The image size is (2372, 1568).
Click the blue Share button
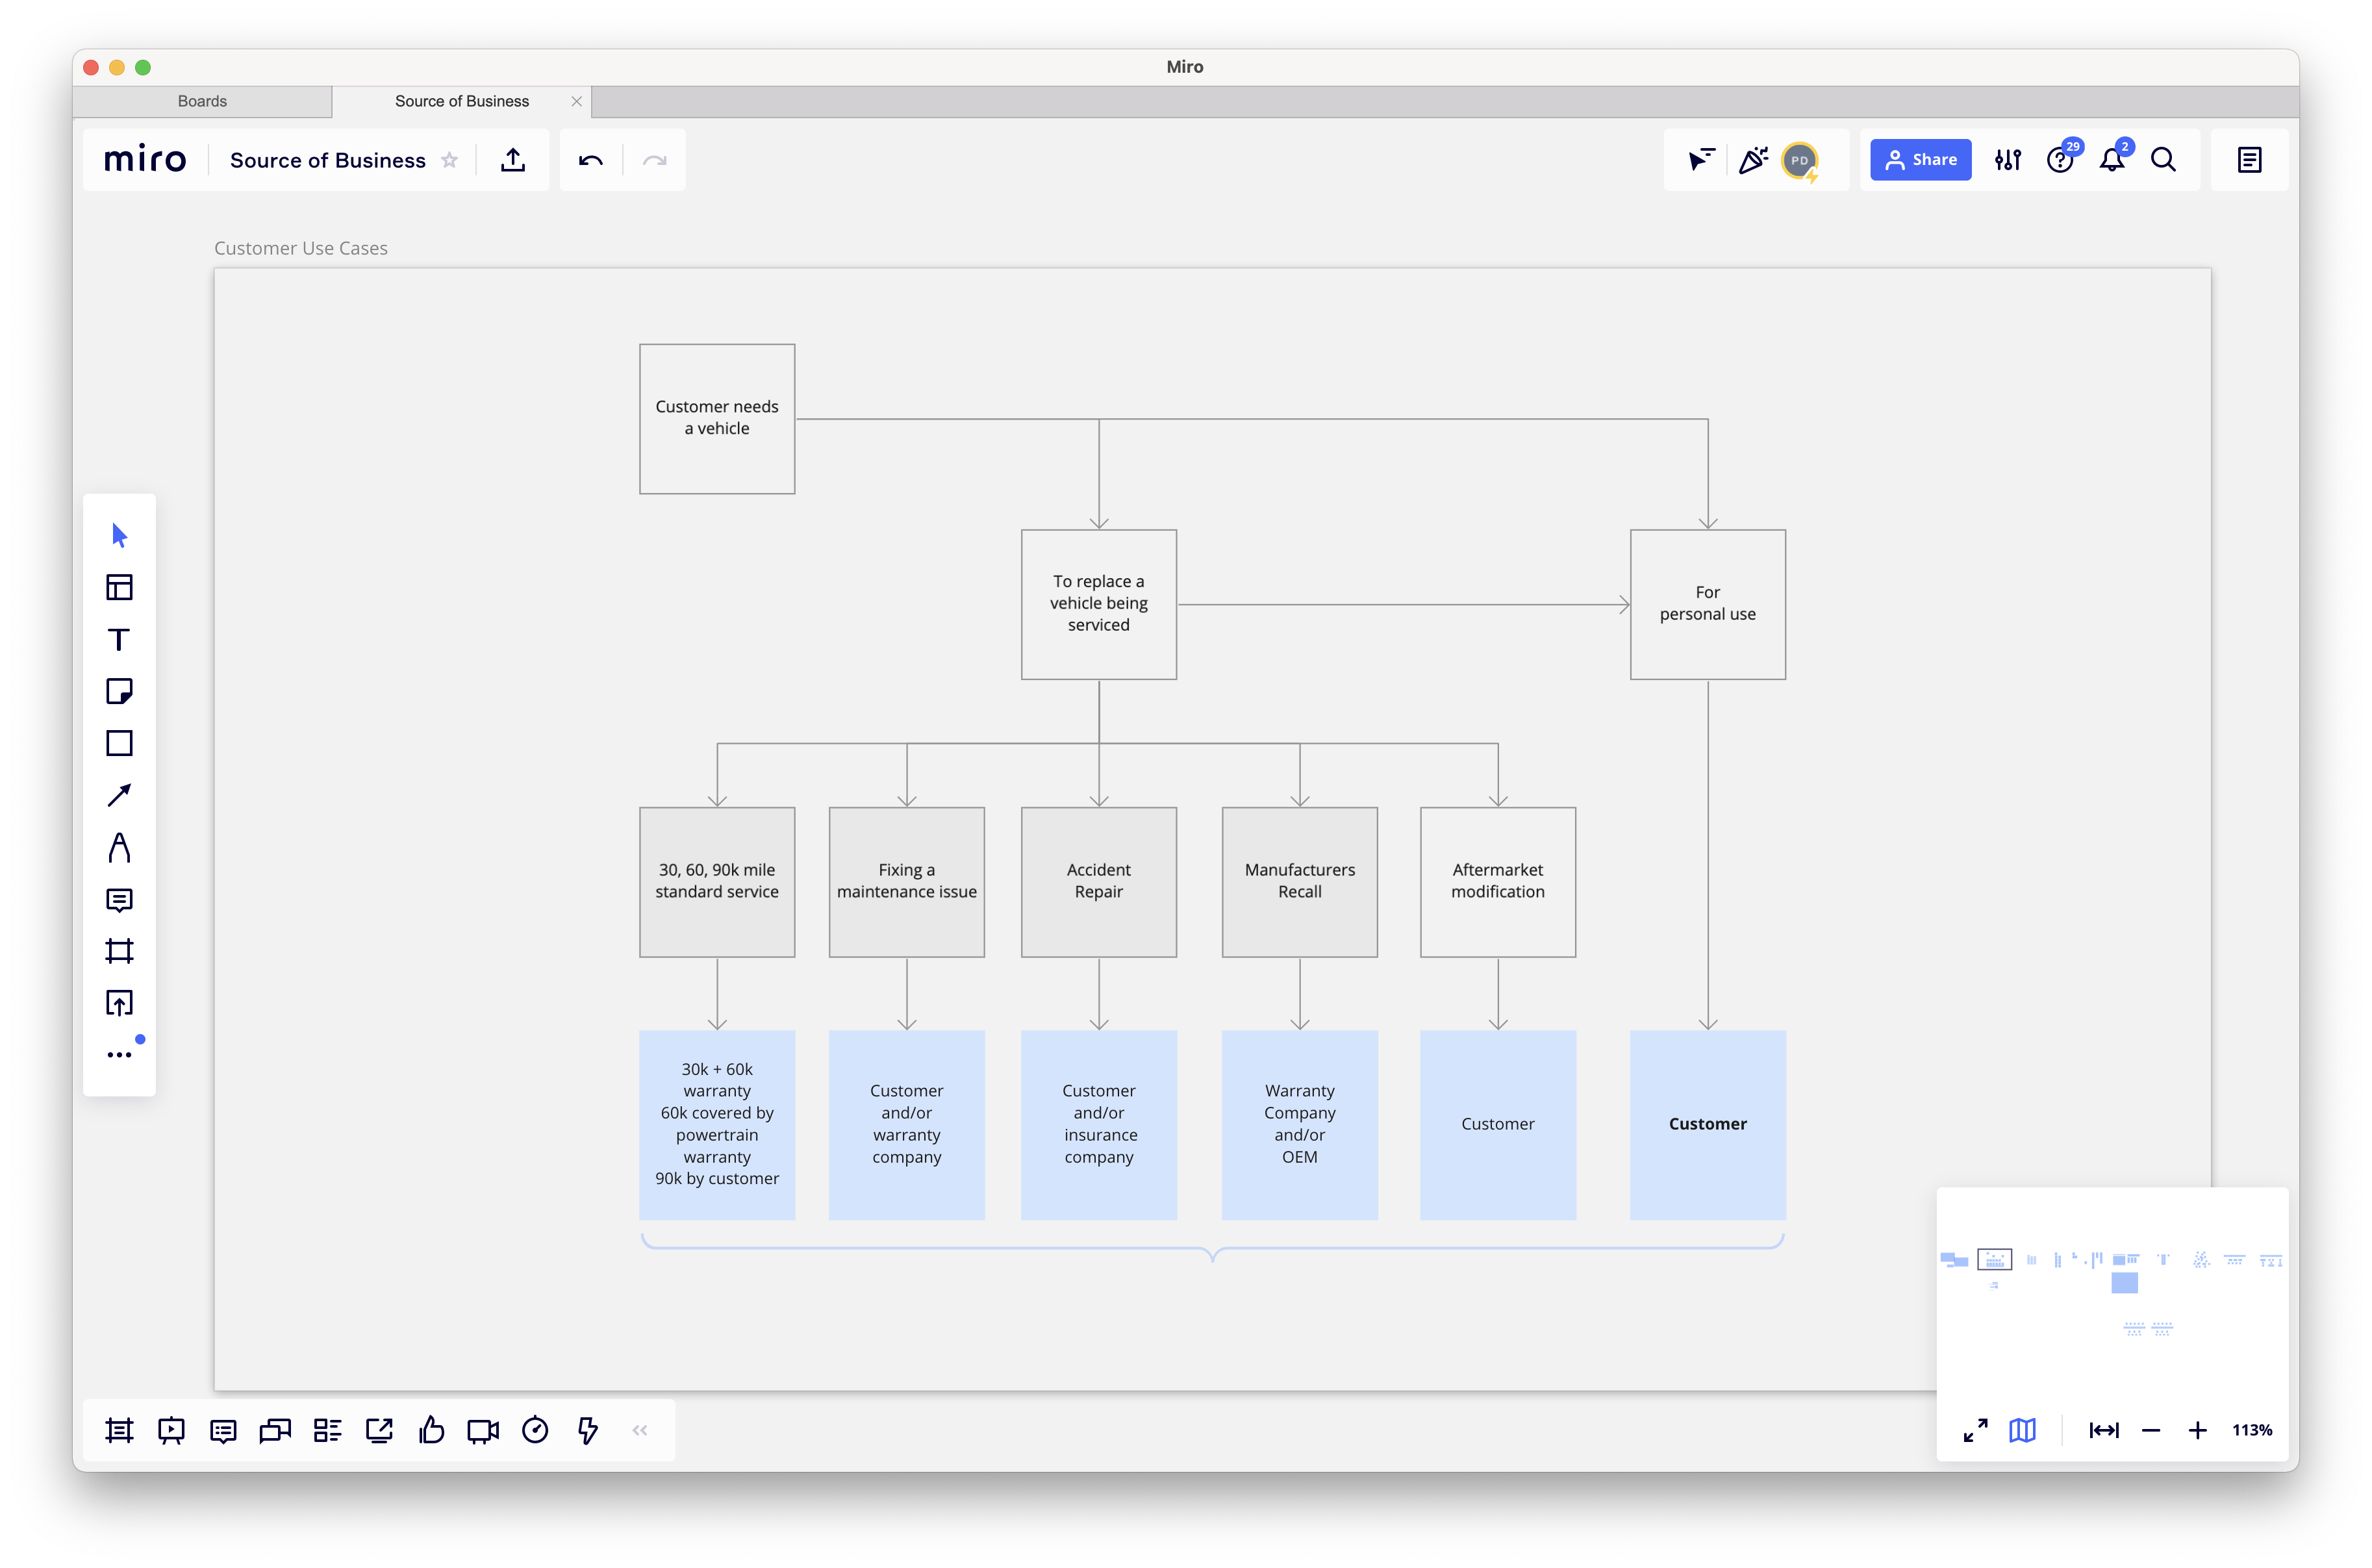(x=1920, y=160)
